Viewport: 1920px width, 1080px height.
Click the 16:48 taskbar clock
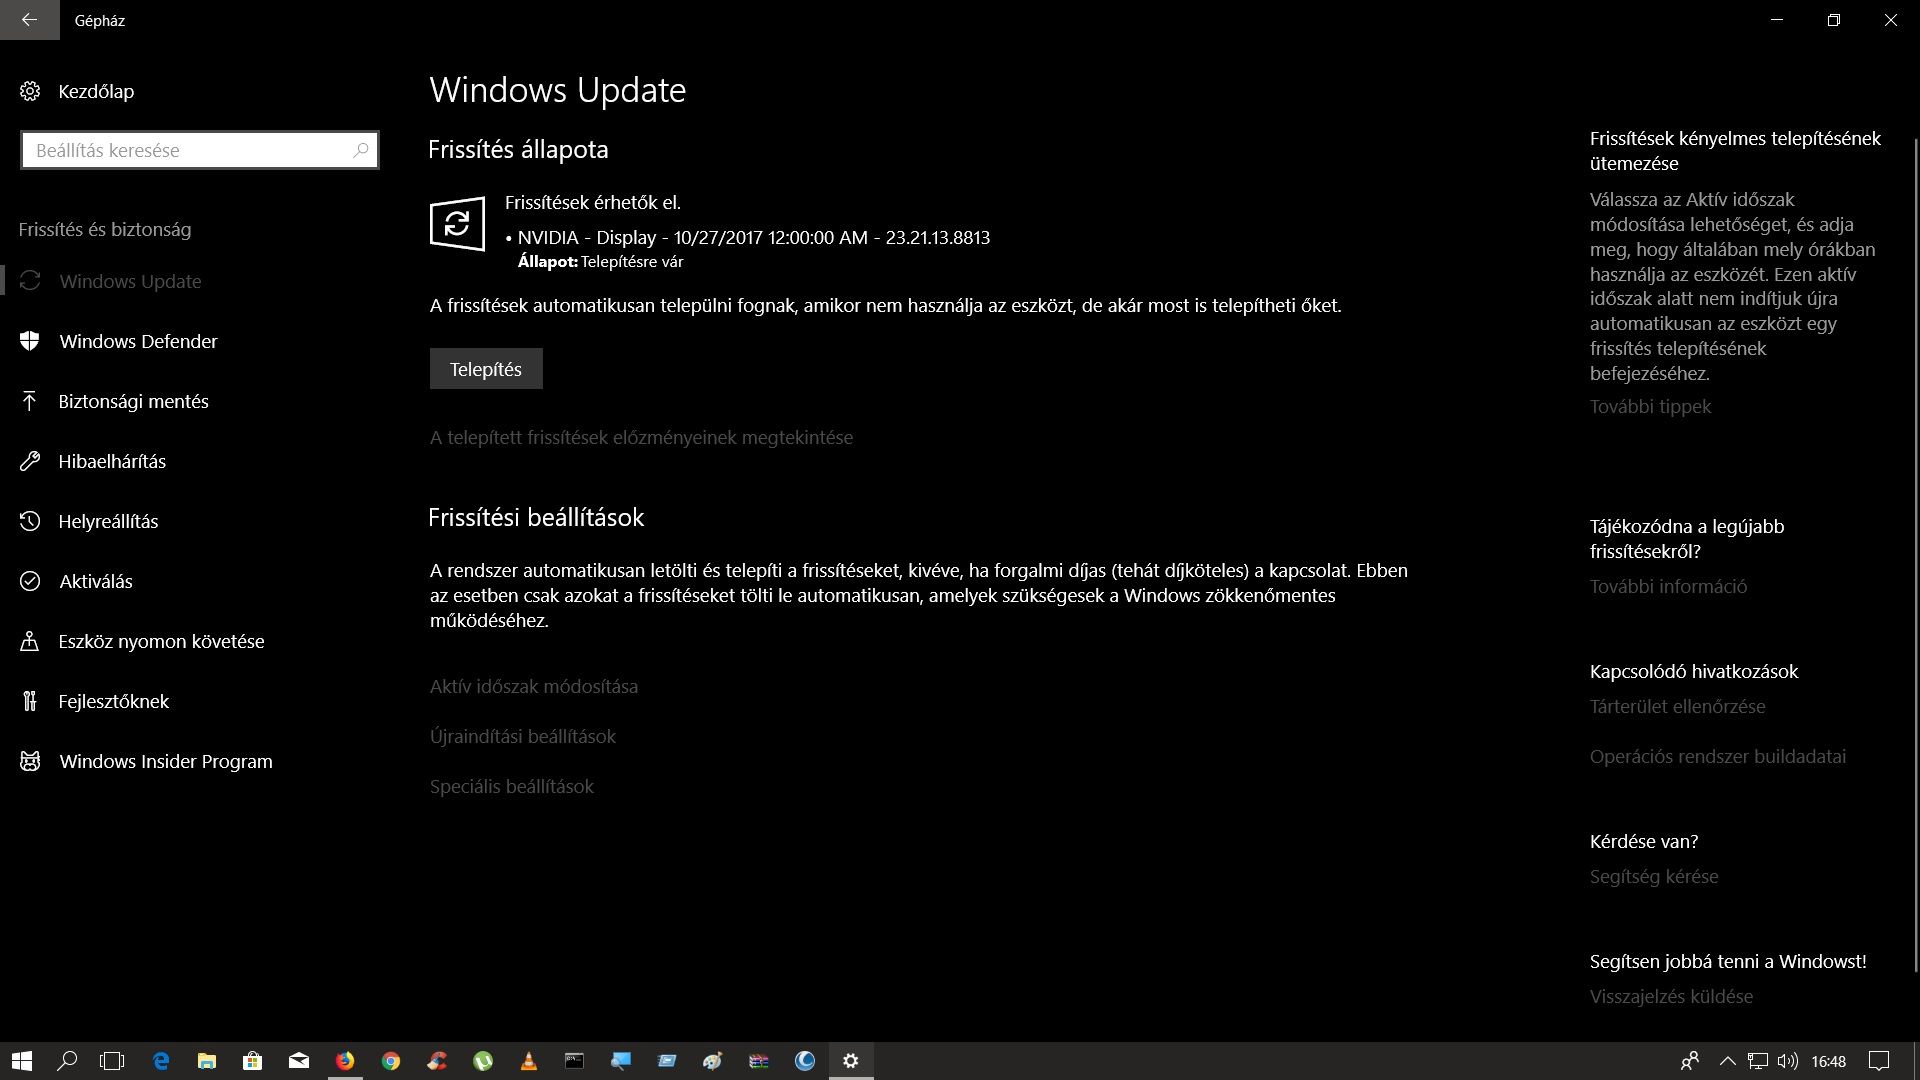point(1828,1061)
